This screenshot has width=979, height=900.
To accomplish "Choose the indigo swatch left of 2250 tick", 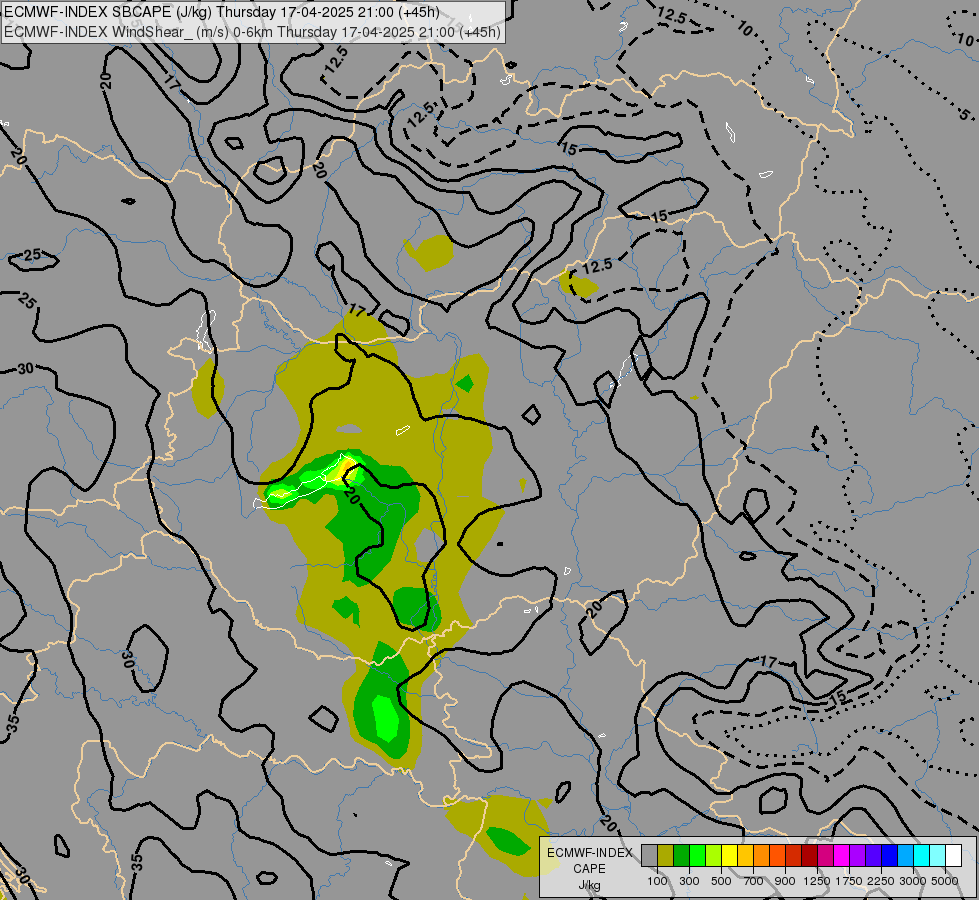I will point(873,855).
